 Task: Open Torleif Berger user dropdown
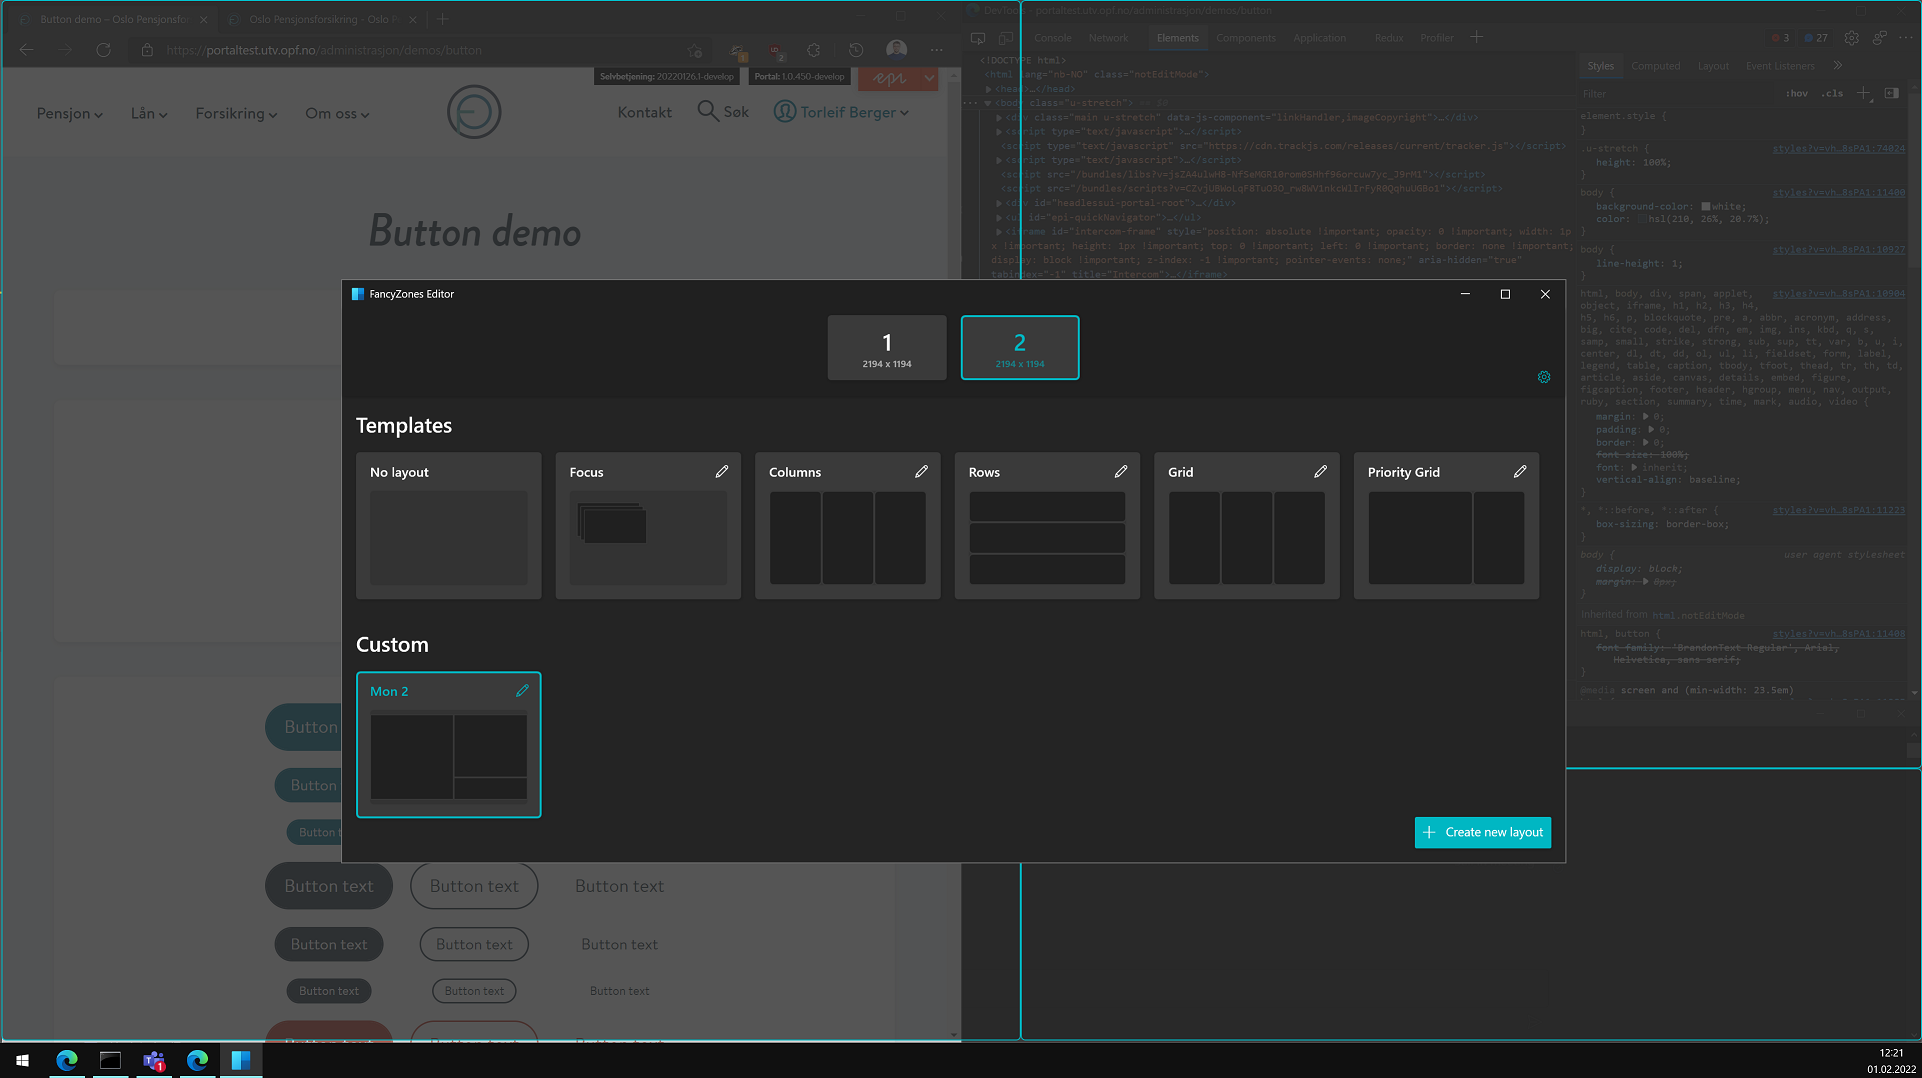842,112
